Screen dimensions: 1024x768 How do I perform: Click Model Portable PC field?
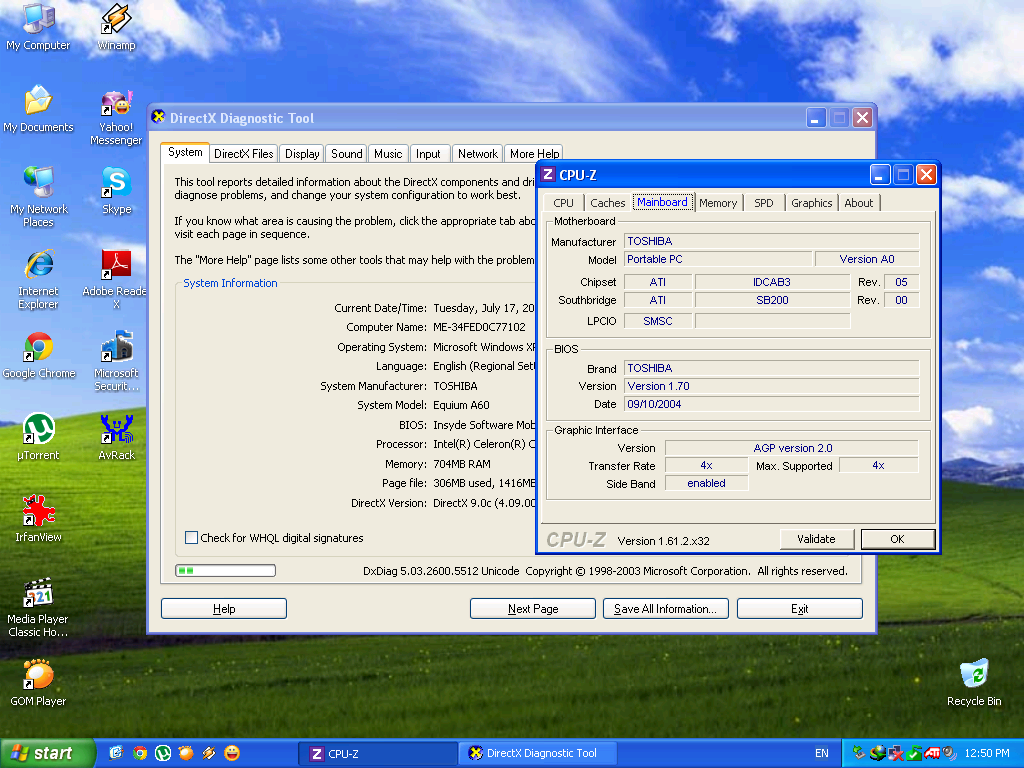(x=718, y=259)
